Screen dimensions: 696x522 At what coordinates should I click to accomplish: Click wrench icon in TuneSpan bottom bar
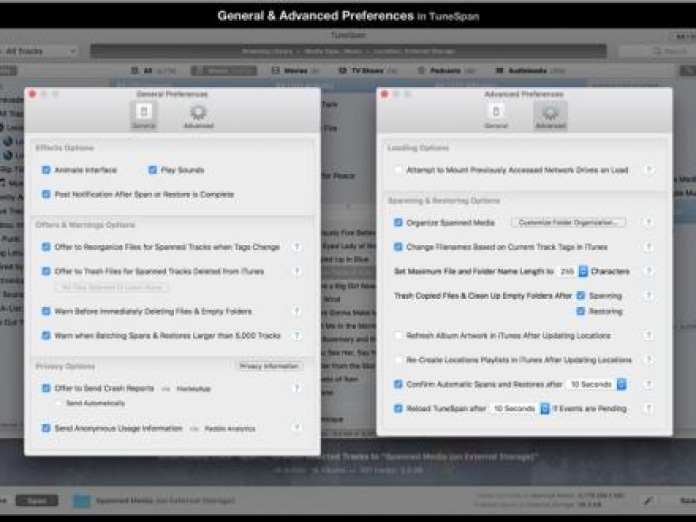click(x=649, y=501)
